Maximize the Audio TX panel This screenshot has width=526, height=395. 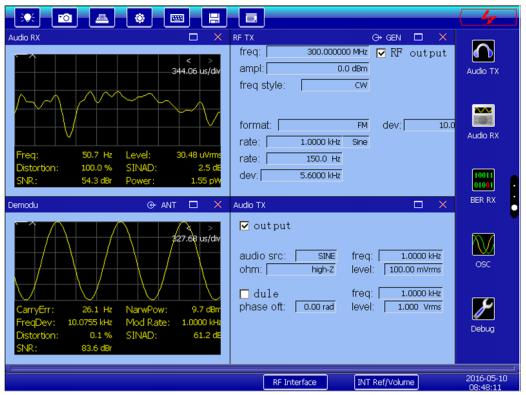[418, 204]
